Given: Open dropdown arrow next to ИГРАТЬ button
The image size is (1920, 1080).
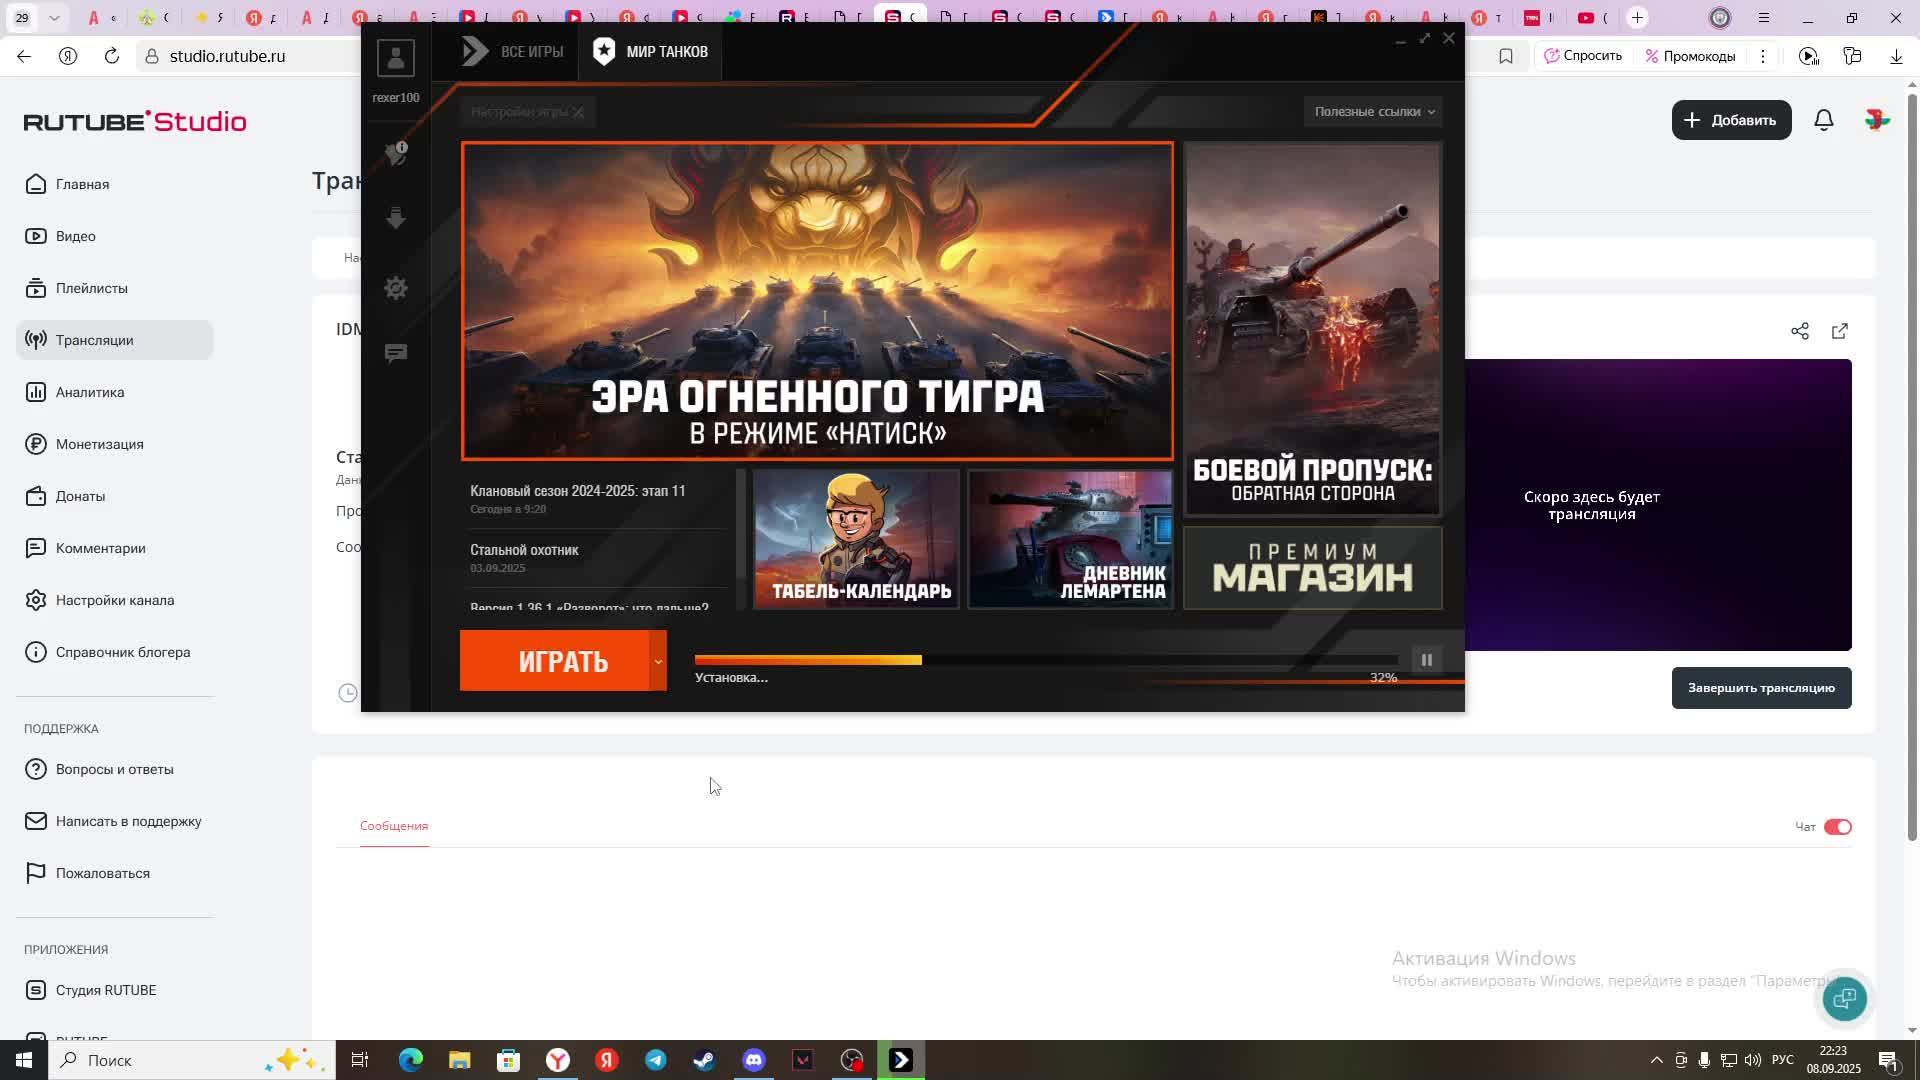Looking at the screenshot, I should pyautogui.click(x=658, y=661).
